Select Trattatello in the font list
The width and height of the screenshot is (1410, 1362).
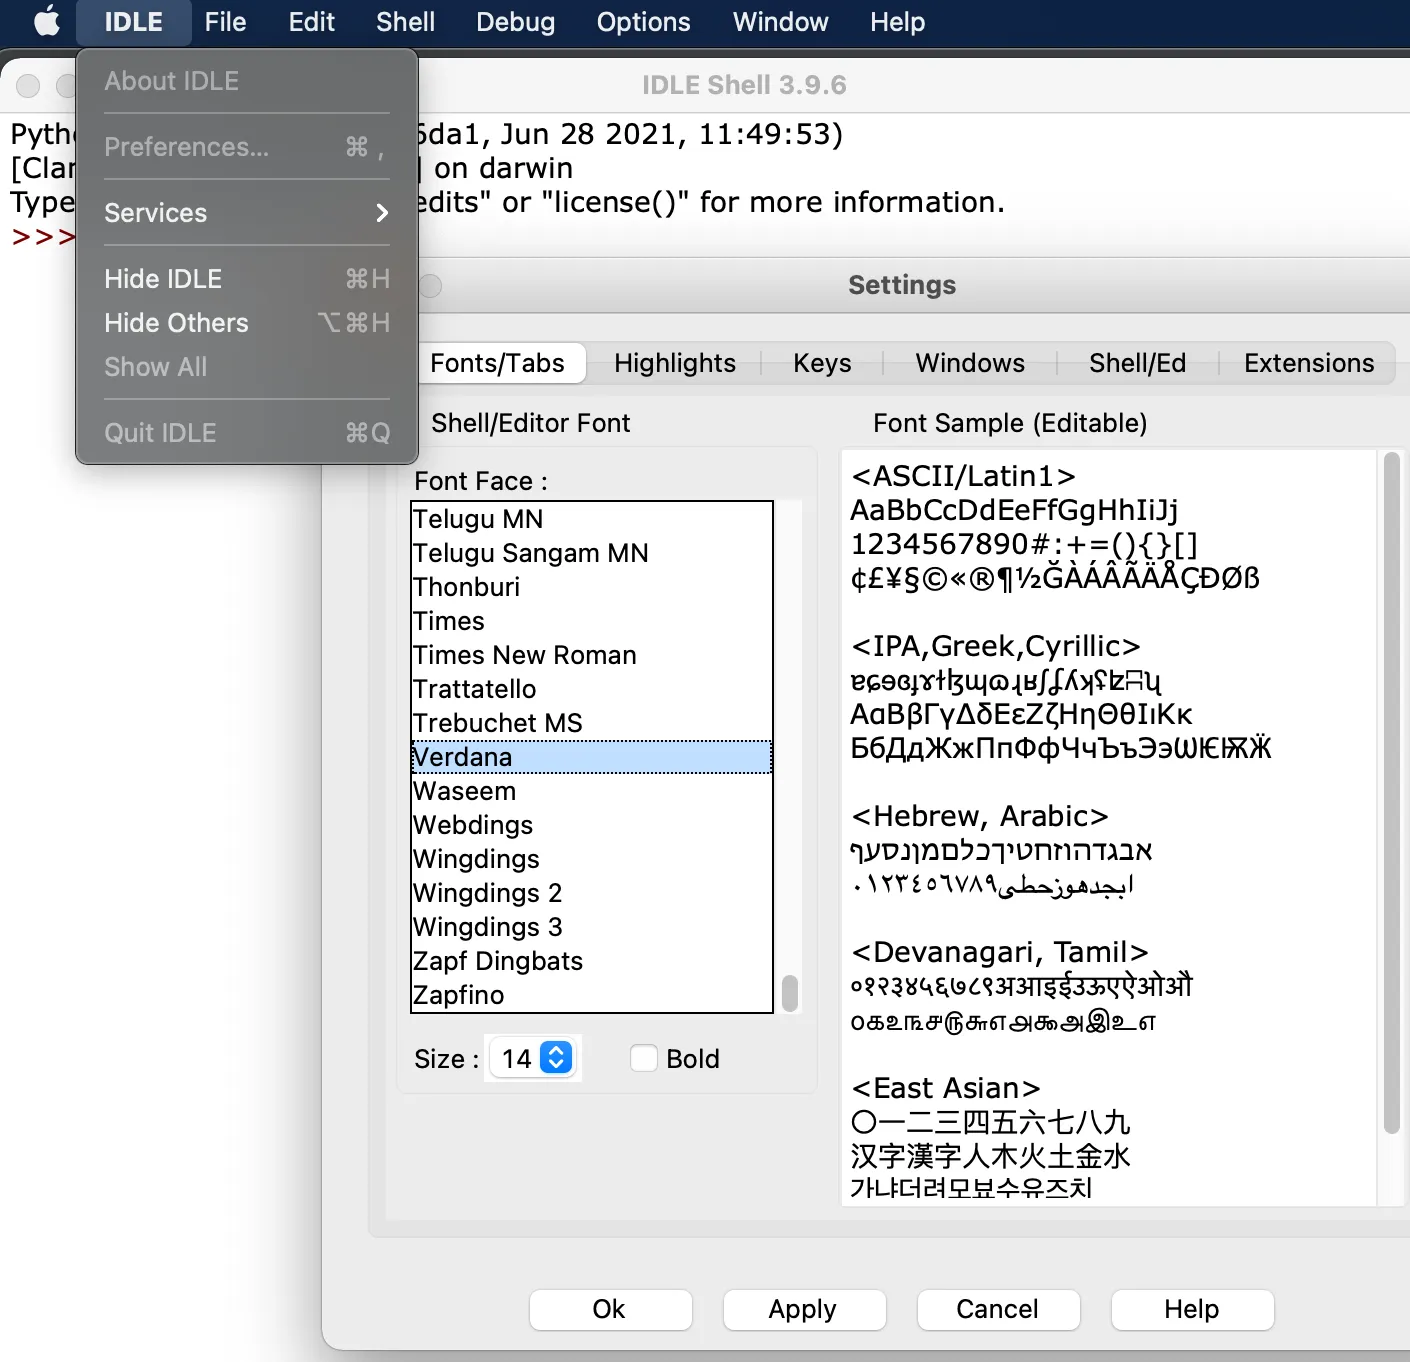(592, 689)
